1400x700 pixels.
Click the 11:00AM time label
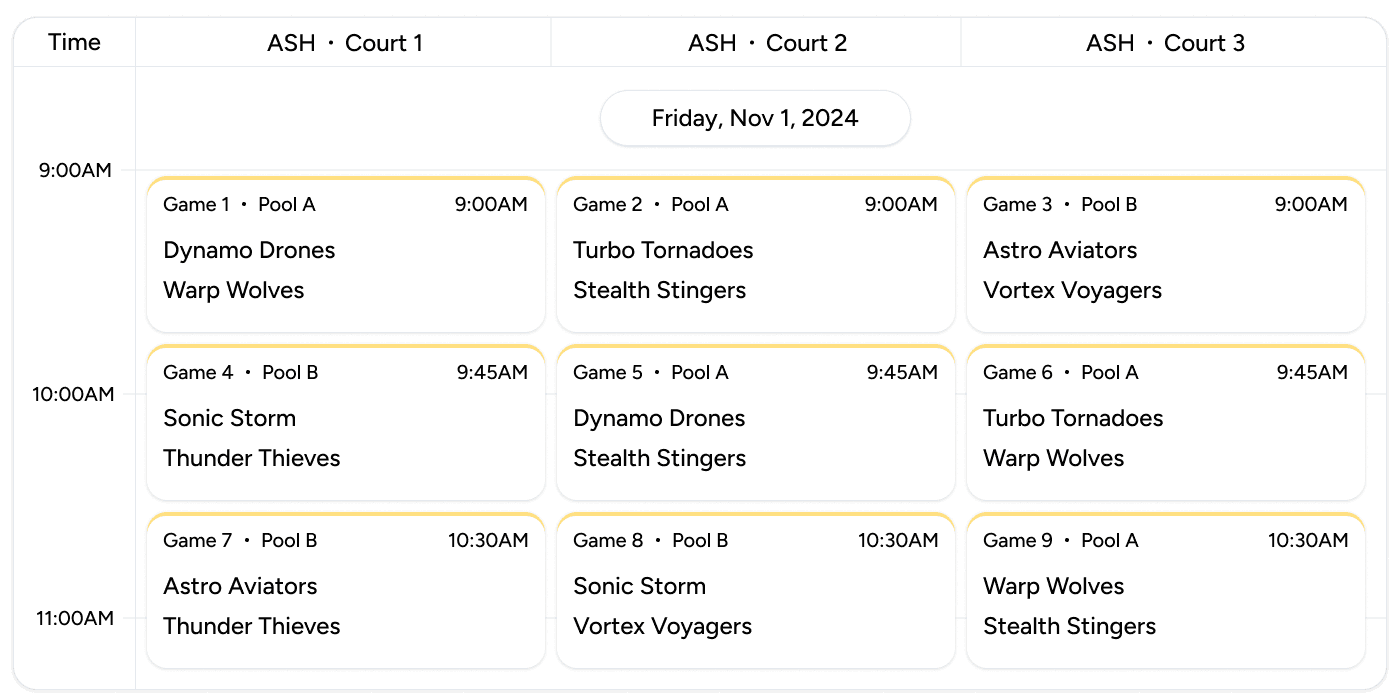pos(74,618)
